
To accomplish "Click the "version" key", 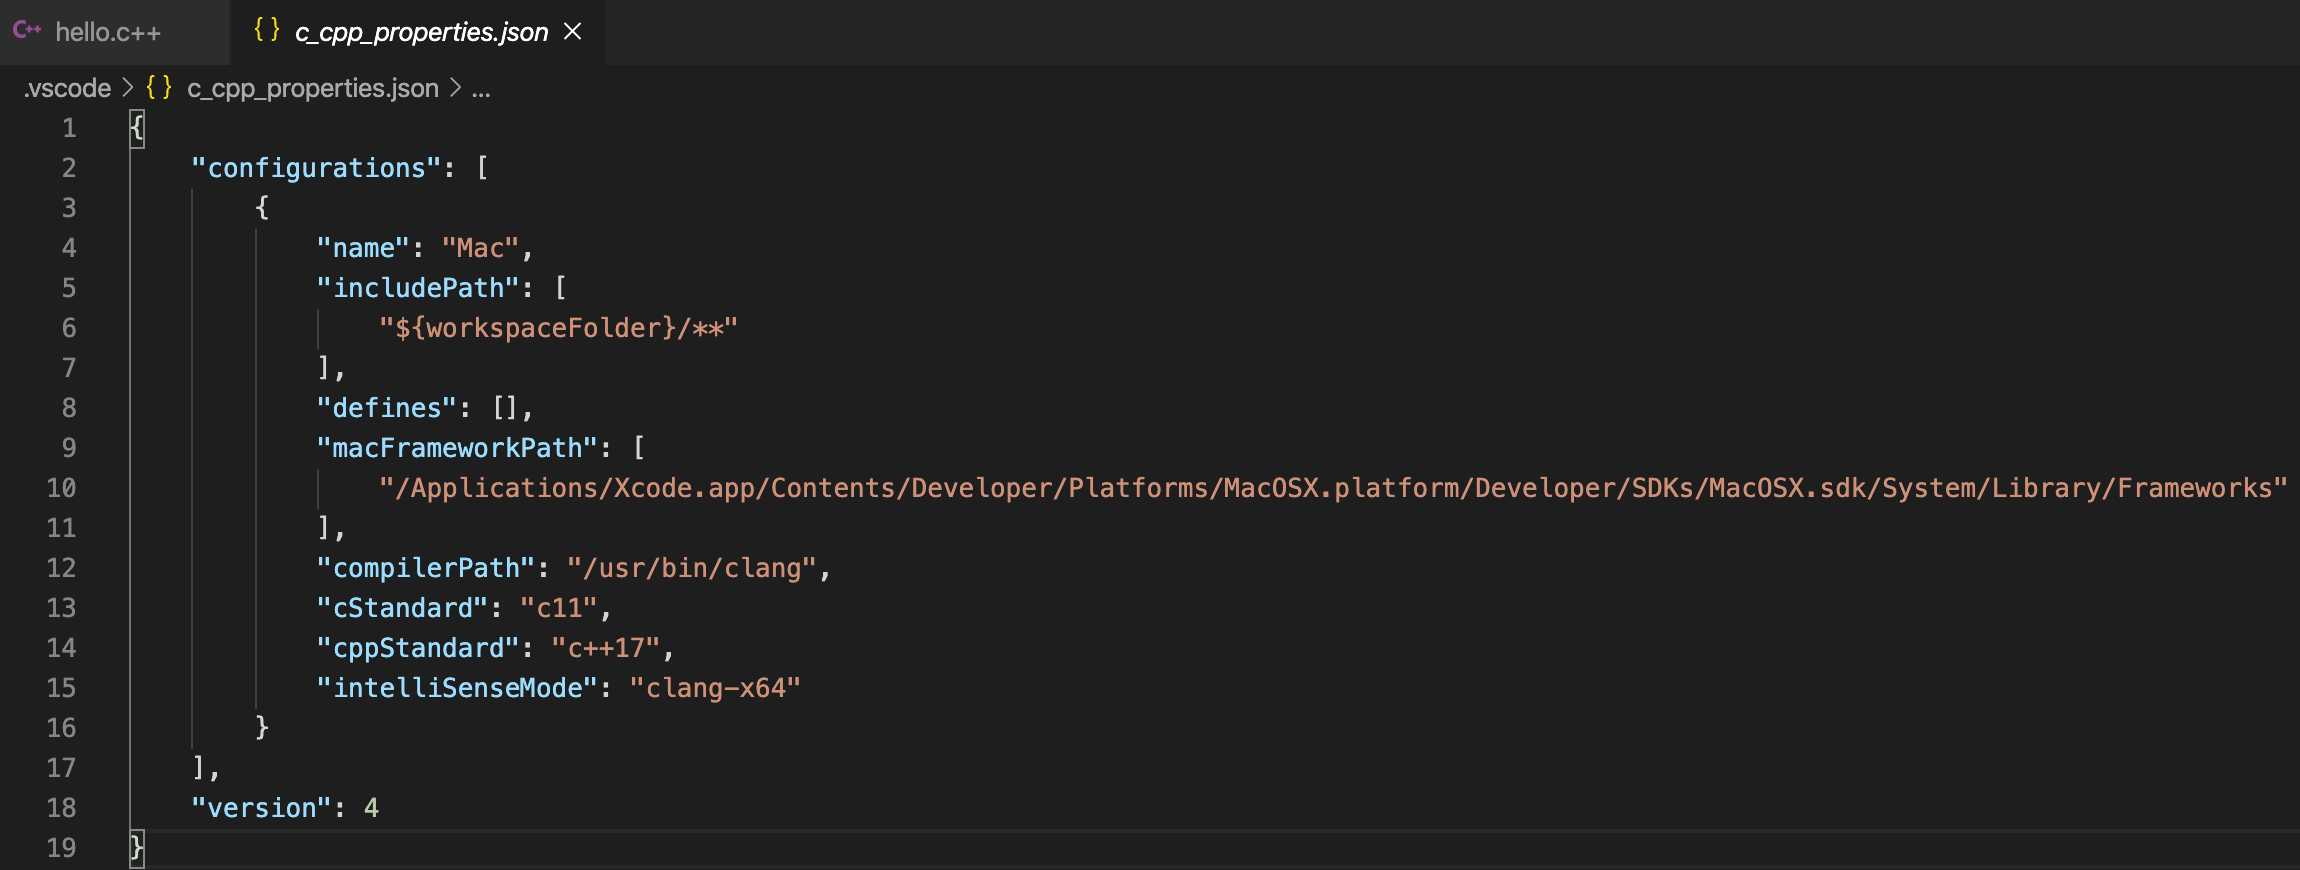I will (x=261, y=808).
